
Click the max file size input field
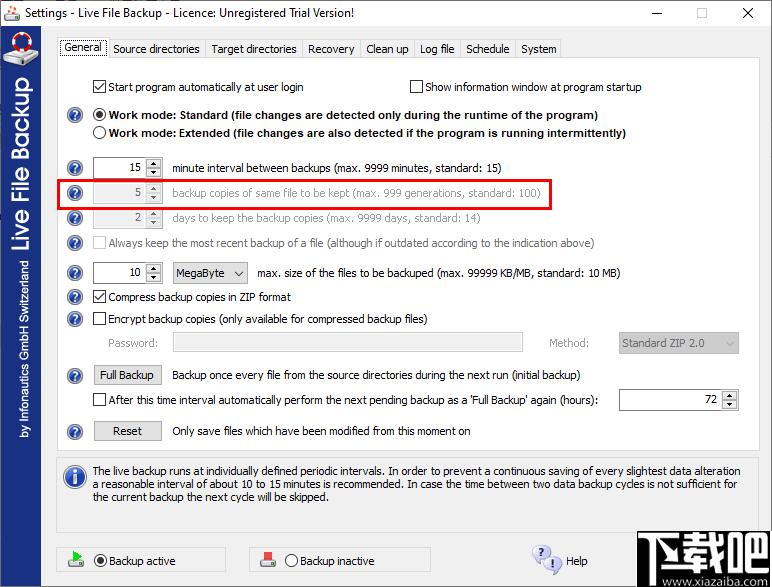pos(120,273)
